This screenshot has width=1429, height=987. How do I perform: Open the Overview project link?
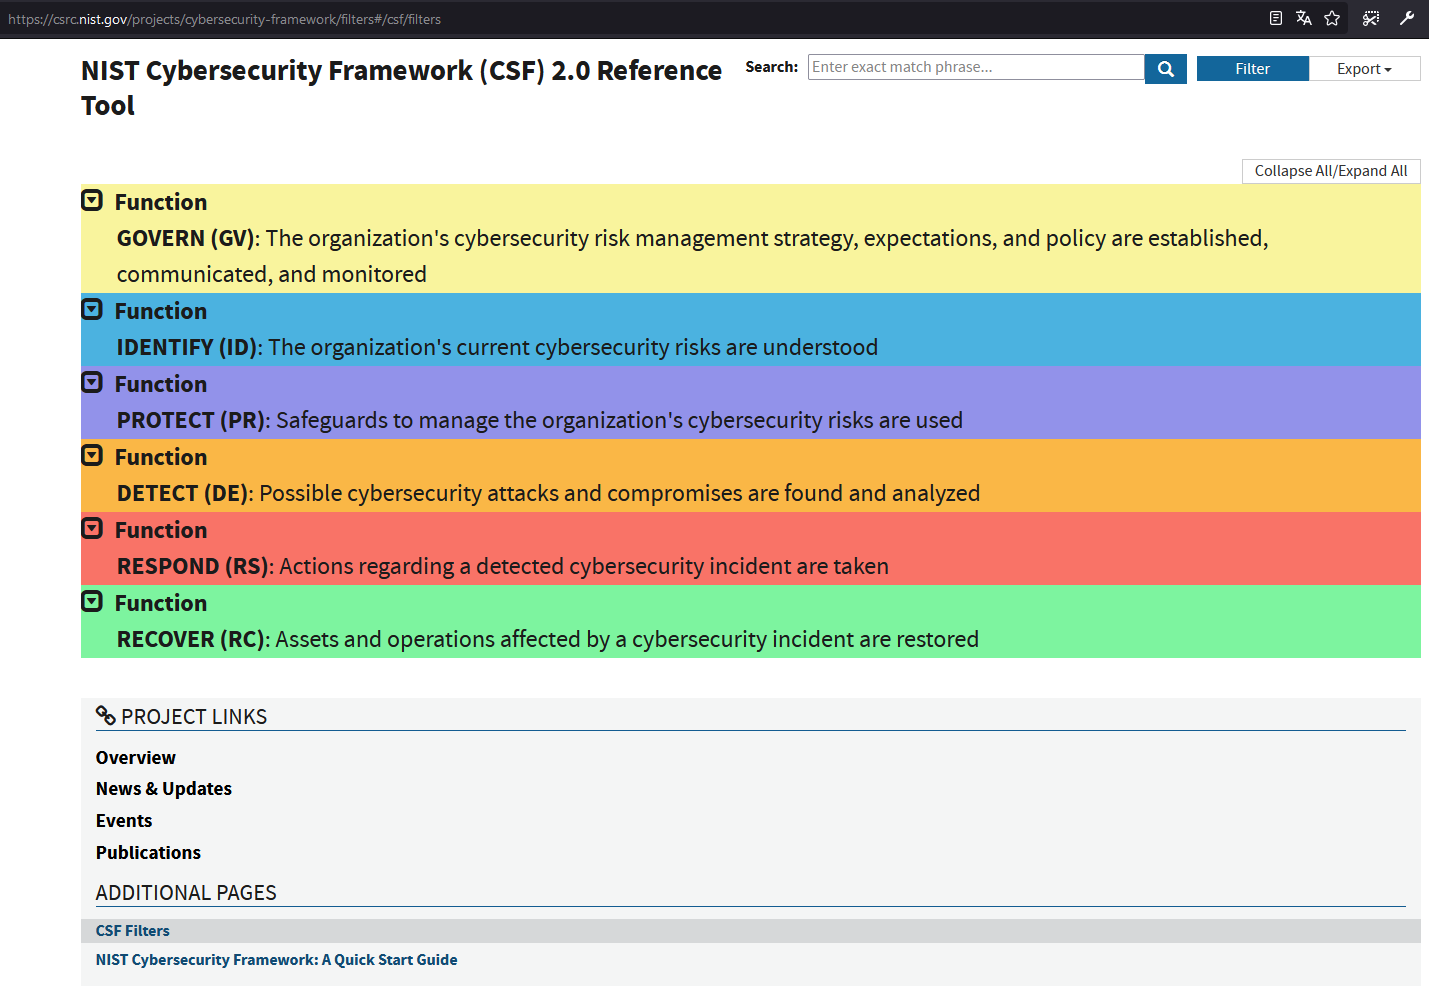tap(136, 758)
